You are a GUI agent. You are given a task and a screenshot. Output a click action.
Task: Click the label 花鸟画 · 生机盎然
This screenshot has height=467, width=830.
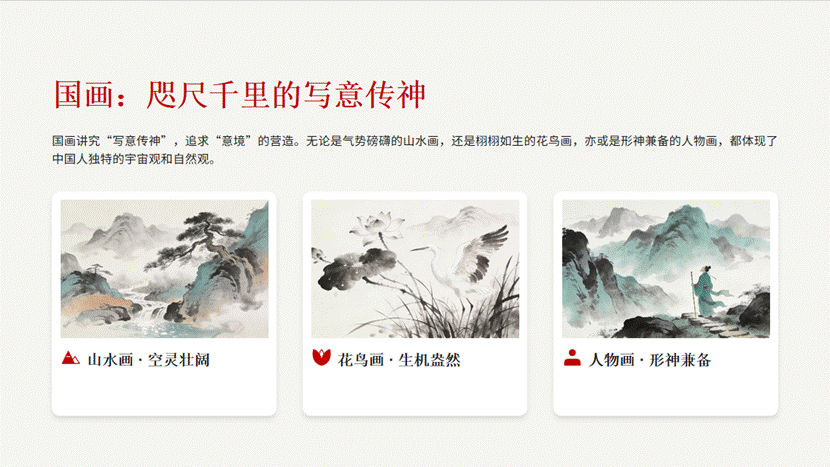coord(399,360)
